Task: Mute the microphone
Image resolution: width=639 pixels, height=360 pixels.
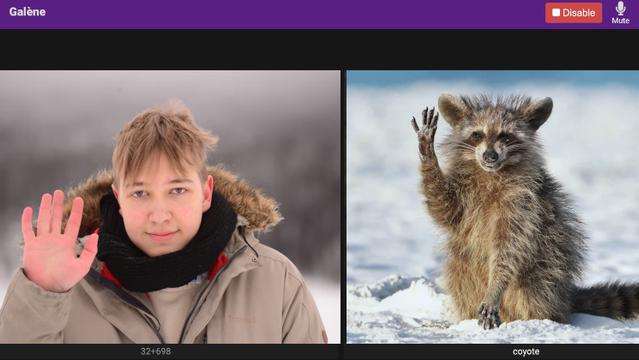Action: [620, 13]
